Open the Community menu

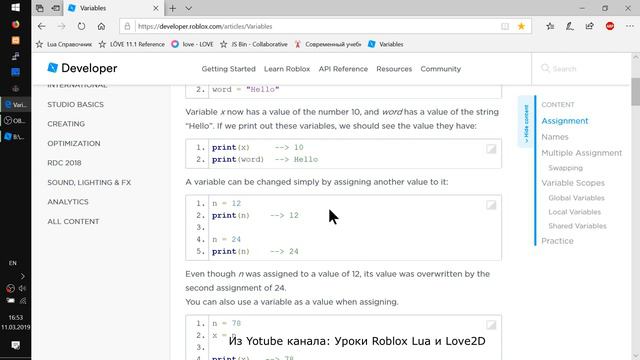[440, 69]
